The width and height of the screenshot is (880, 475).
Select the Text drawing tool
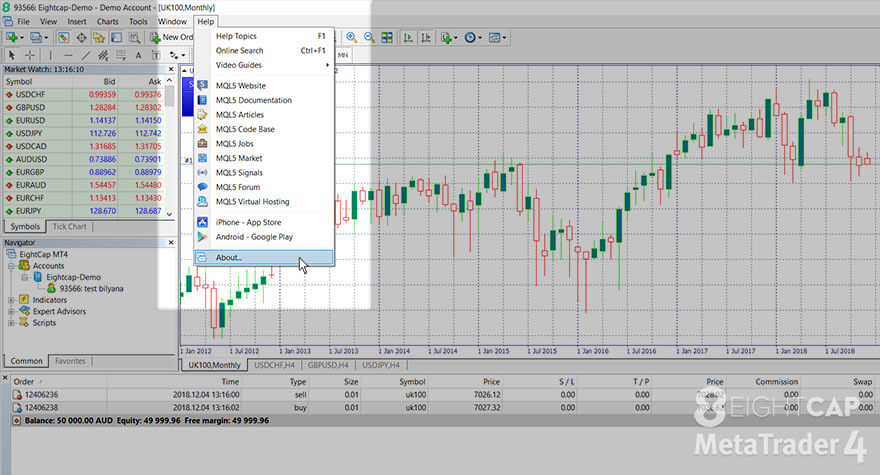[x=138, y=55]
